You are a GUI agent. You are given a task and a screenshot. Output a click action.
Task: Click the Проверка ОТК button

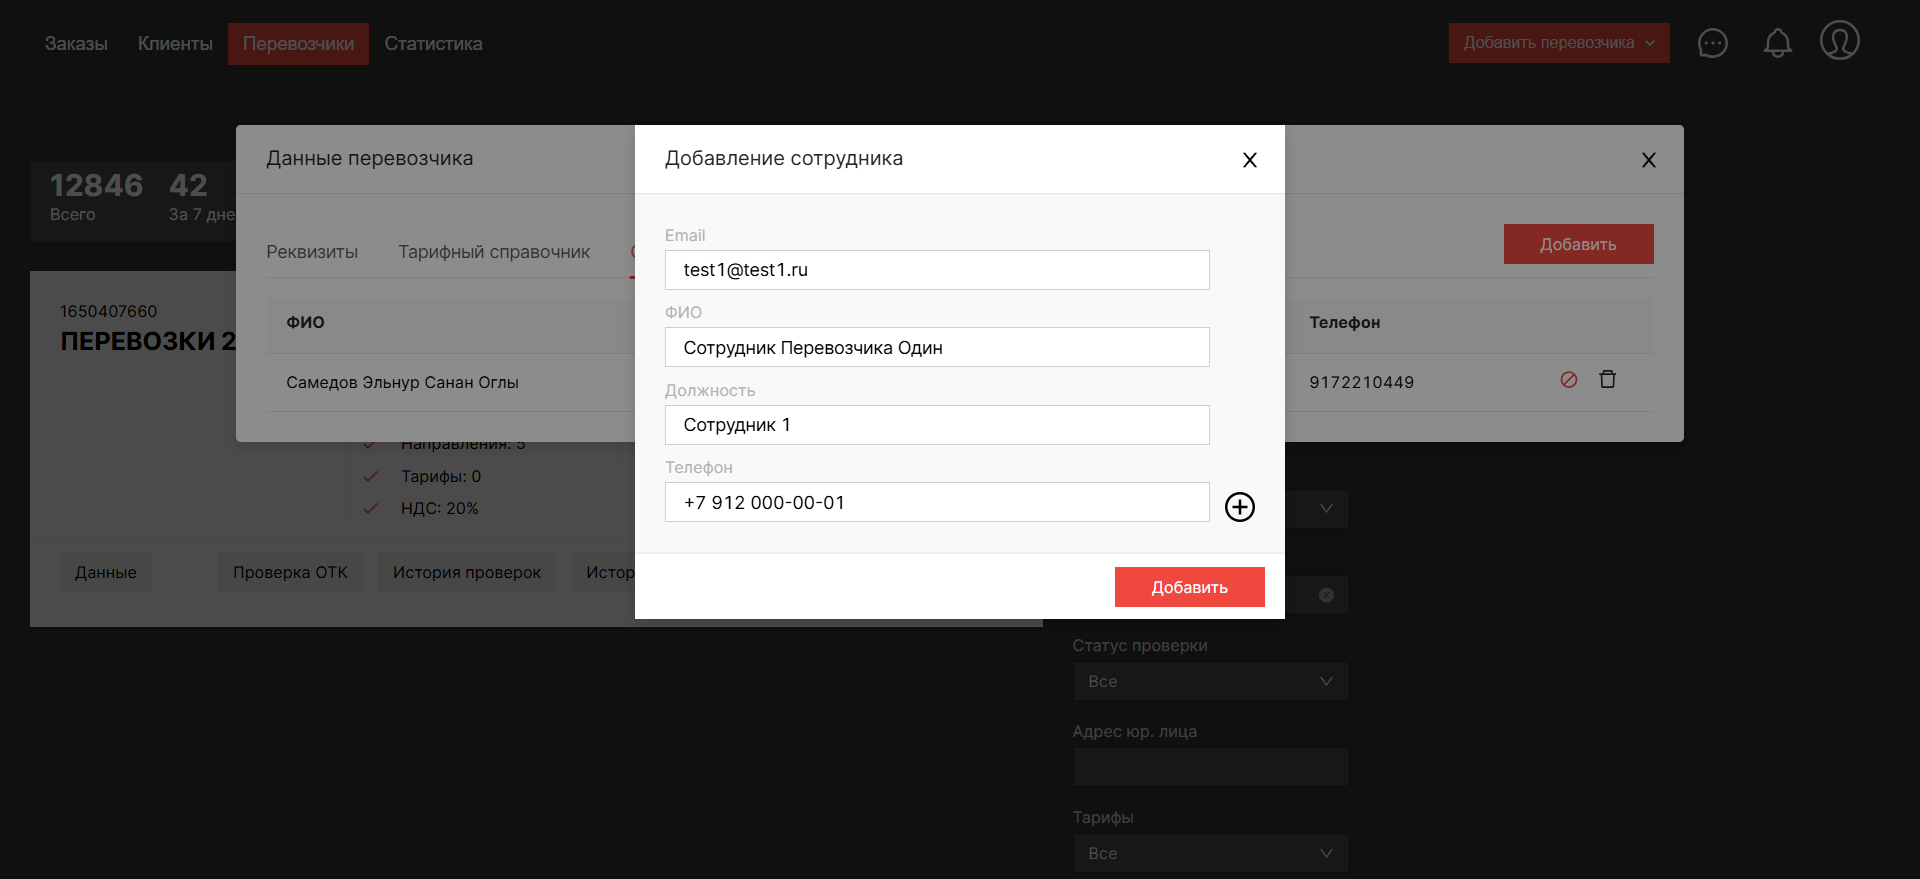pyautogui.click(x=290, y=572)
